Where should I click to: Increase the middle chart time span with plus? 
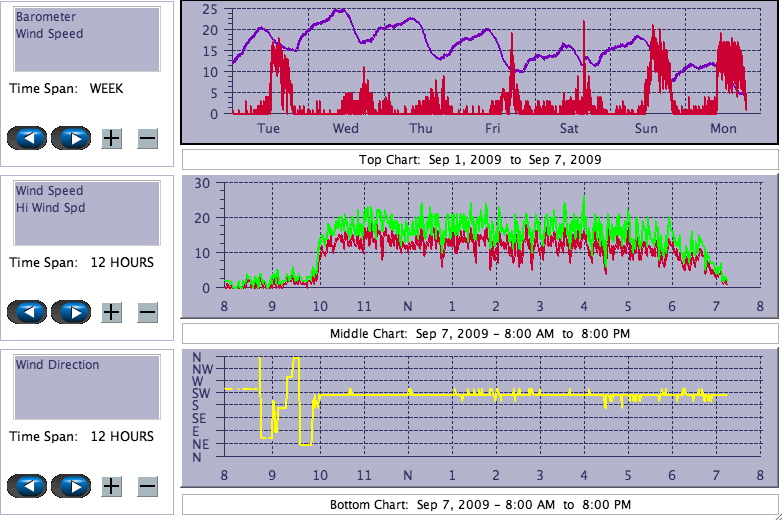pyautogui.click(x=111, y=312)
